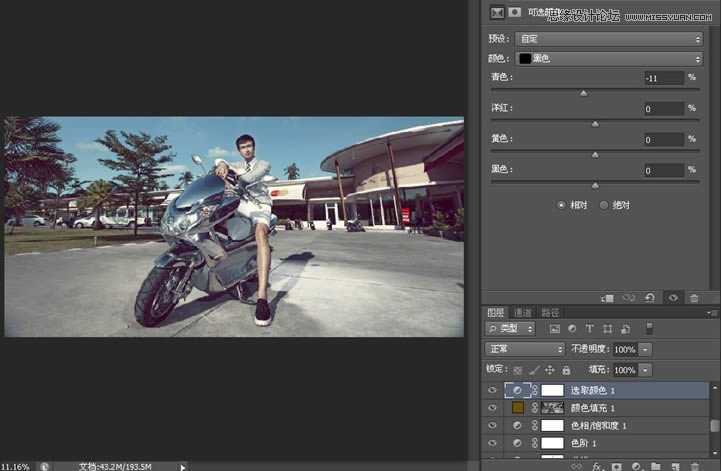Open the 填充 fill slider arrow
The height and width of the screenshot is (471, 722).
tap(646, 370)
